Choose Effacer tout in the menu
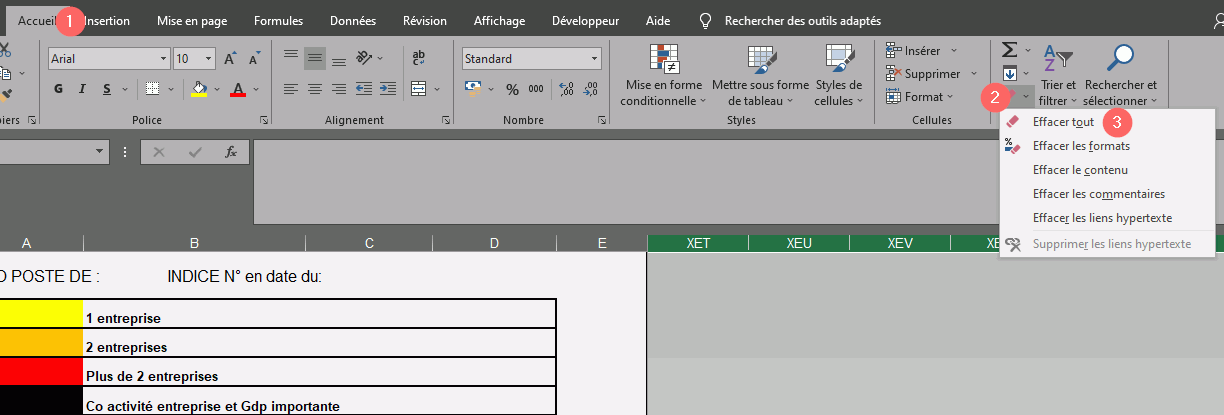Image resolution: width=1224 pixels, height=415 pixels. pos(1063,122)
